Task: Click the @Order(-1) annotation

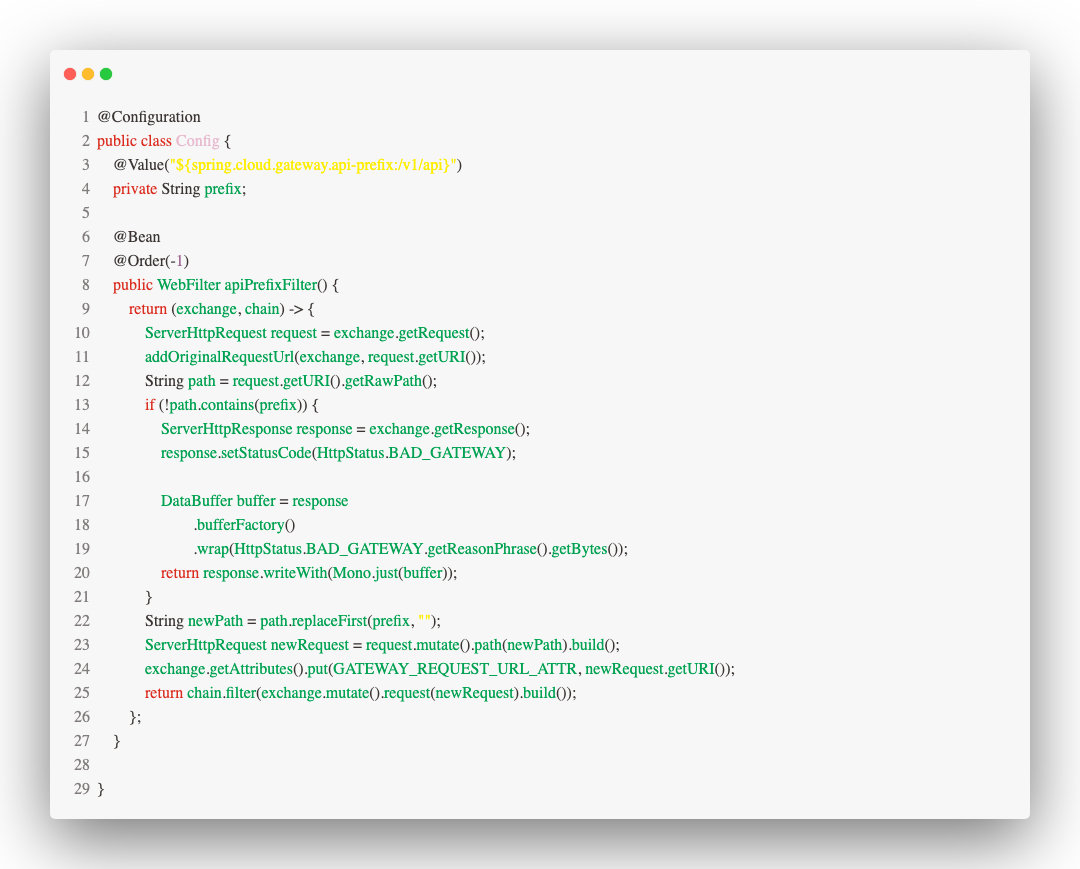Action: [x=151, y=261]
